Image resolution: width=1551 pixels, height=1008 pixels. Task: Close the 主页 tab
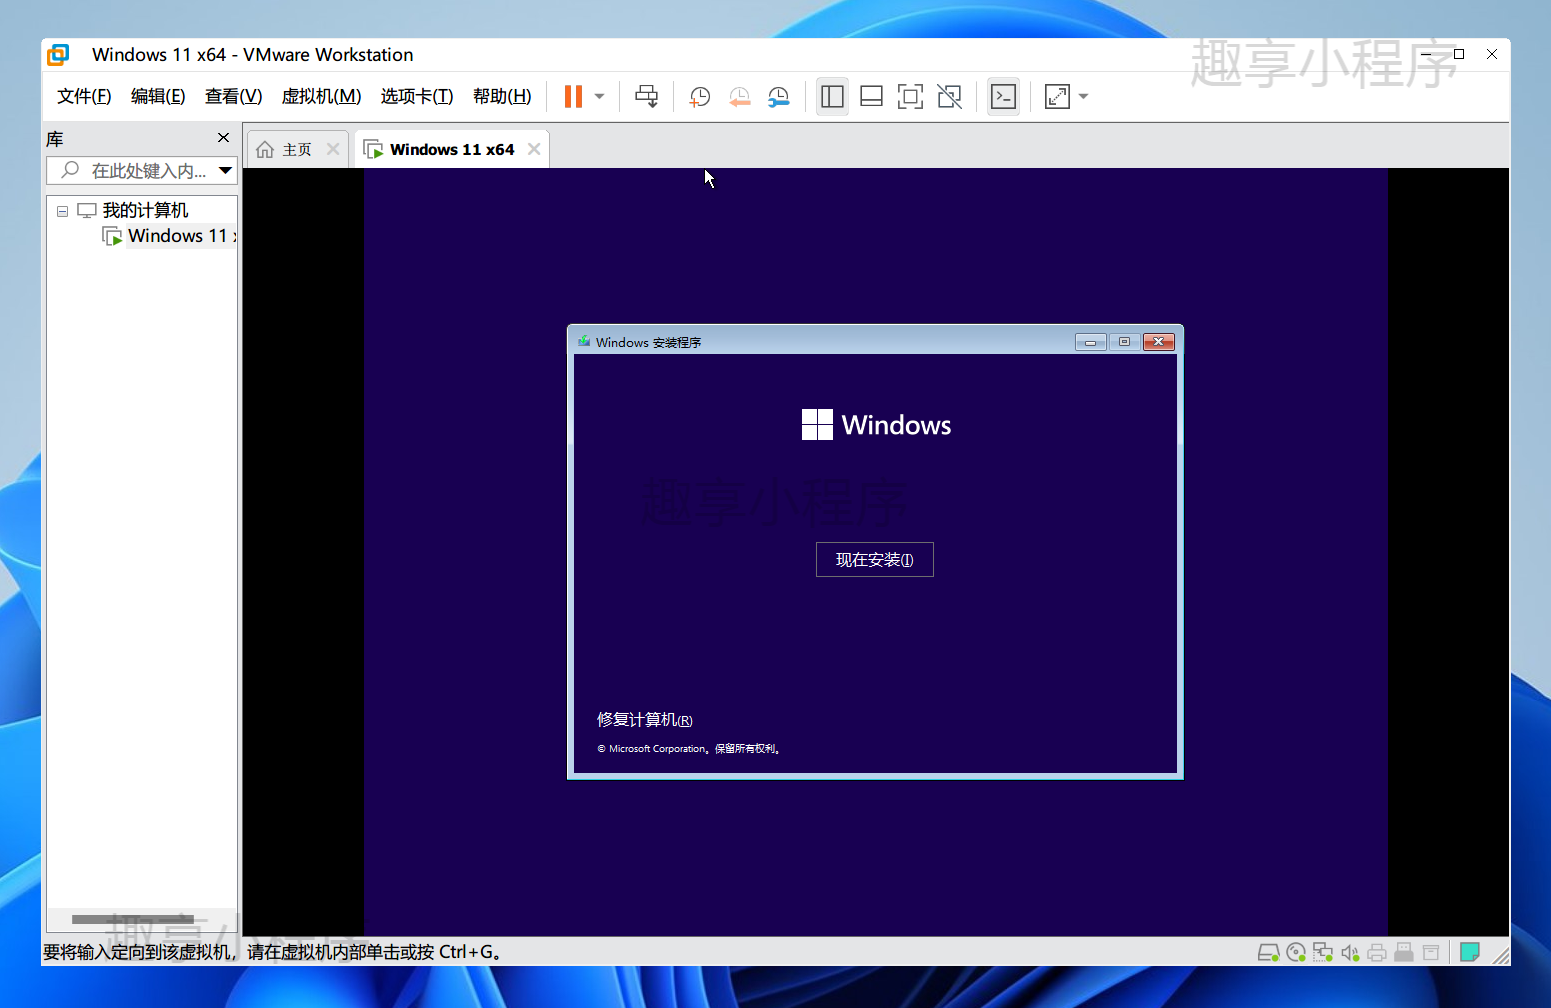tap(333, 149)
